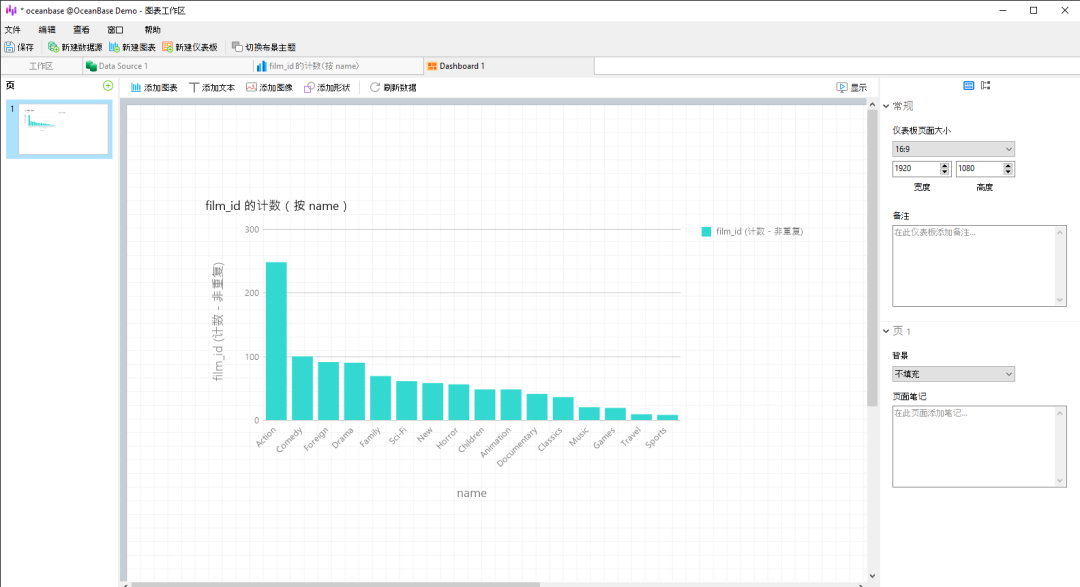Open the 16:9 page size dropdown
The height and width of the screenshot is (587, 1080).
953,149
